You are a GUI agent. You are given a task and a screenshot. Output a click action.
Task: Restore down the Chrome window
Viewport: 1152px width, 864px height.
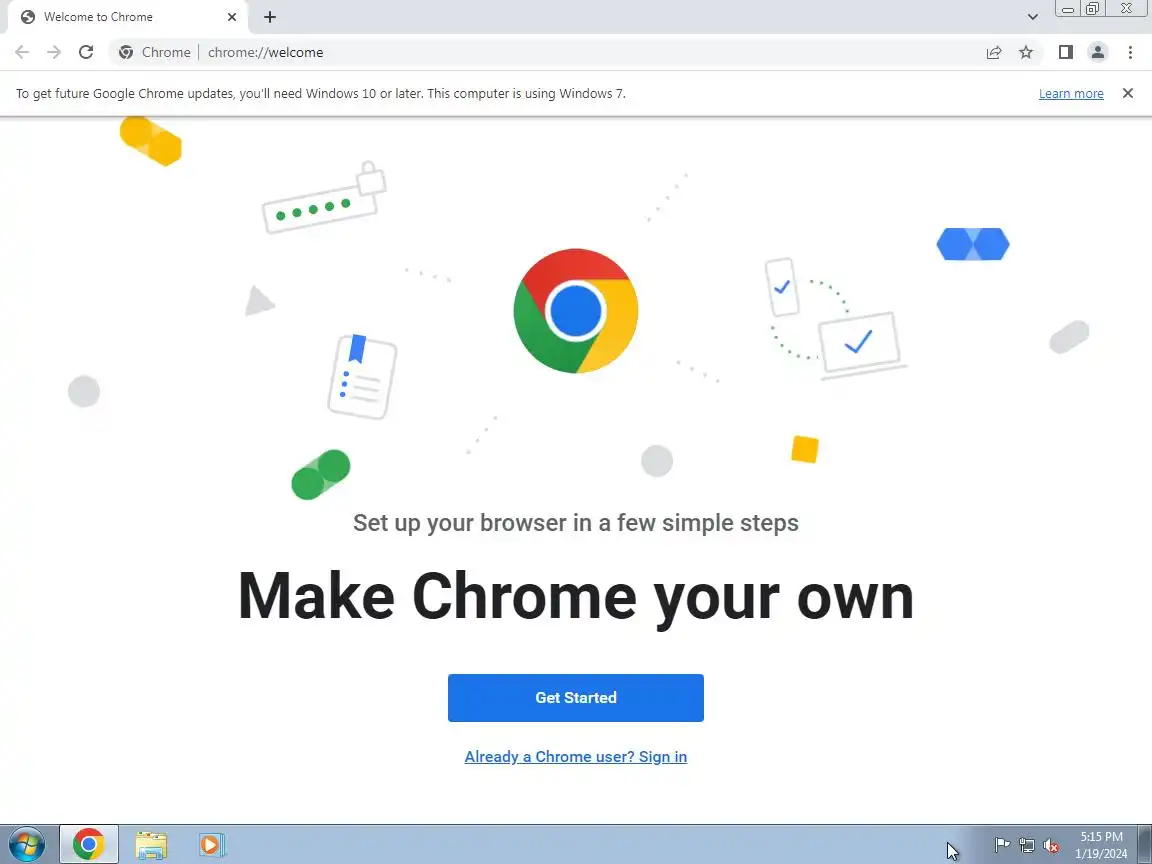(1092, 9)
